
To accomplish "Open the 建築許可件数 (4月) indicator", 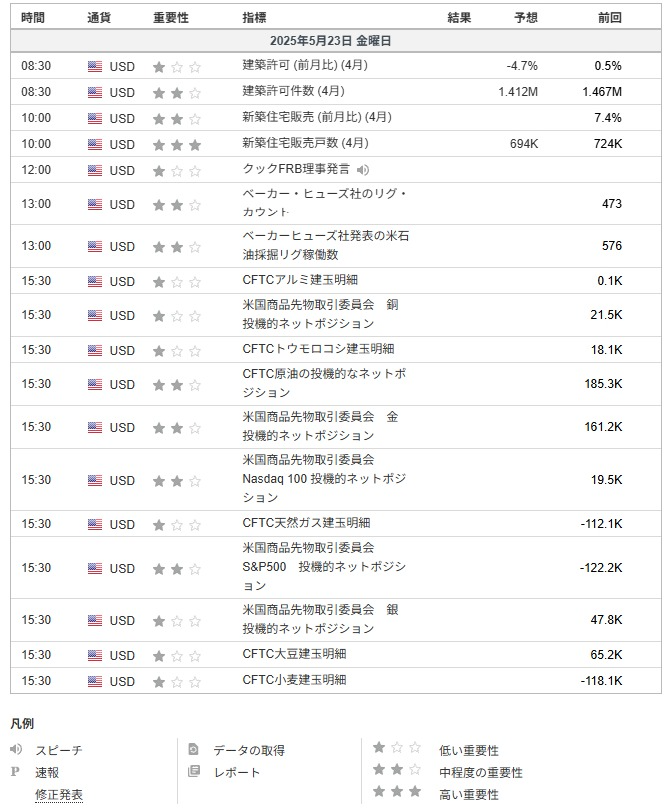I will click(293, 91).
